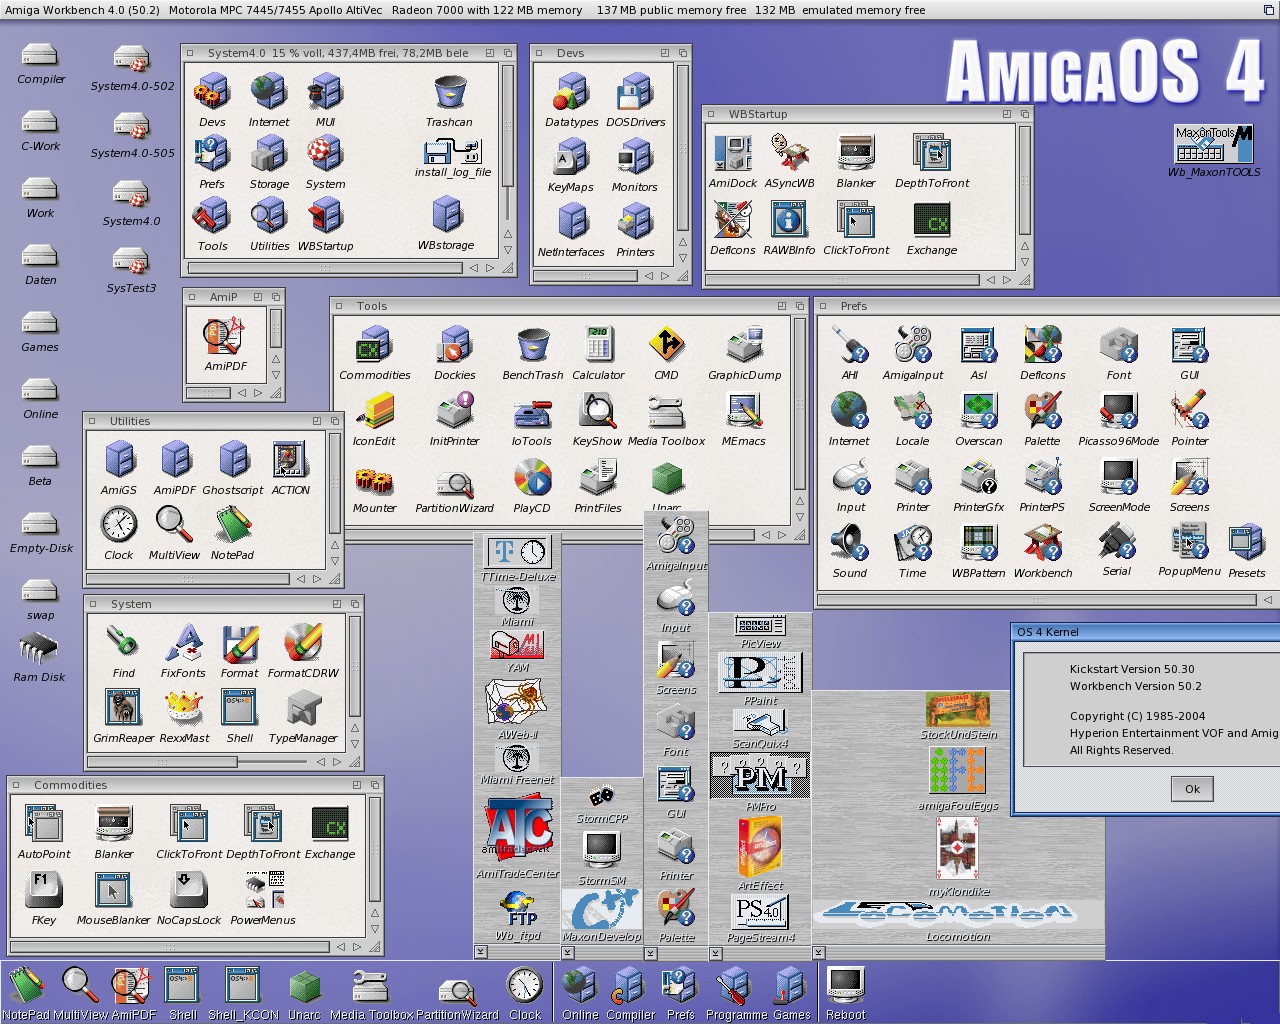Click the OS 4 Kernel dialog title bar

[1146, 632]
